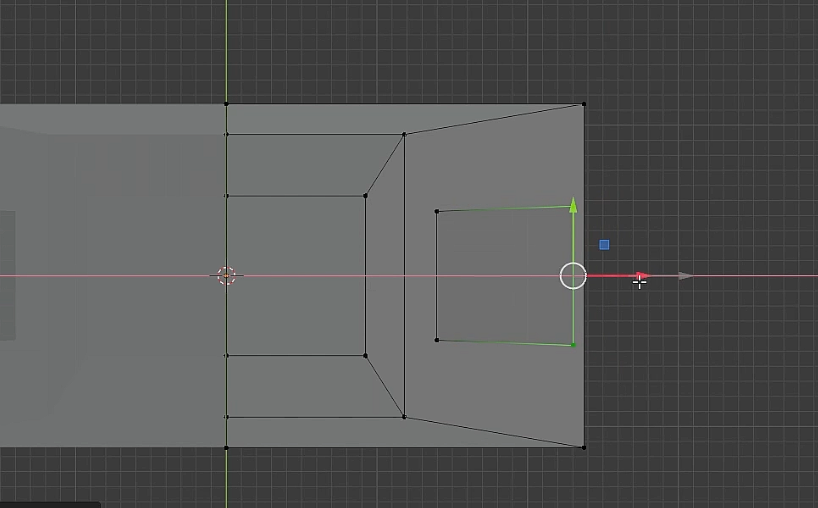
Task: Select upper-left vertex of the green-edged selected face
Action: coord(437,211)
